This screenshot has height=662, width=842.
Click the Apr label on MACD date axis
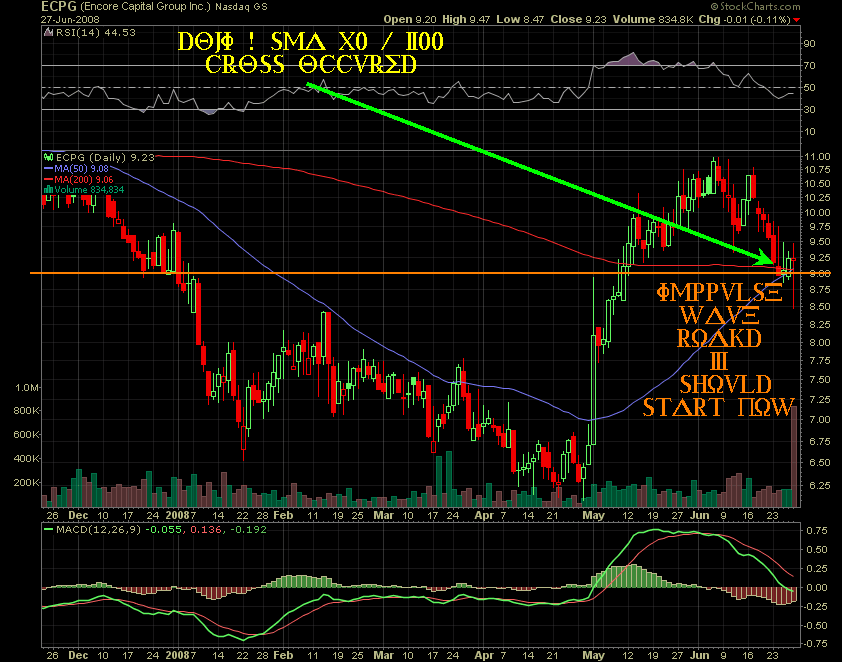[x=484, y=656]
